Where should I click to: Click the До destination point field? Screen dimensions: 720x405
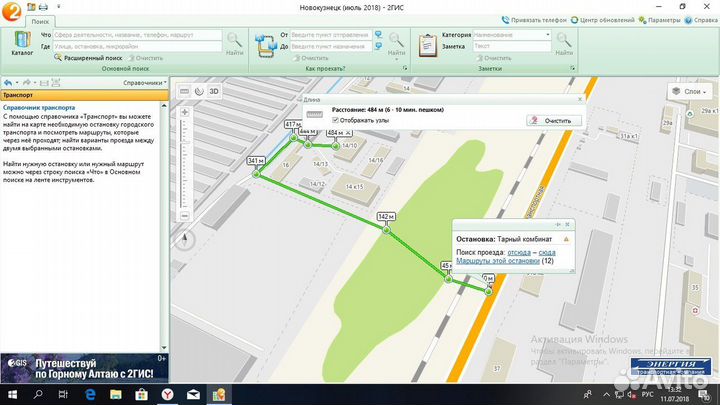(x=331, y=46)
